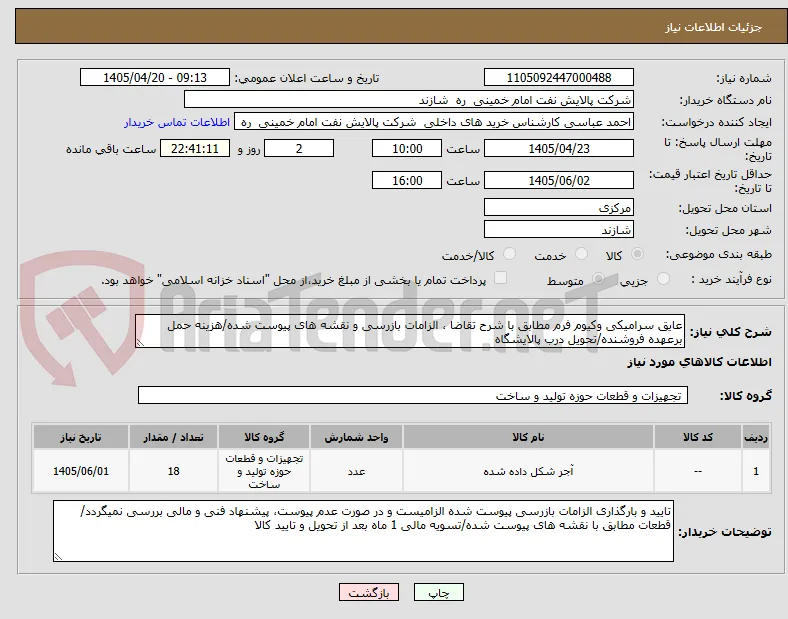Click the buyer organization name field
Viewport: 788px width, 619px height.
[x=409, y=99]
